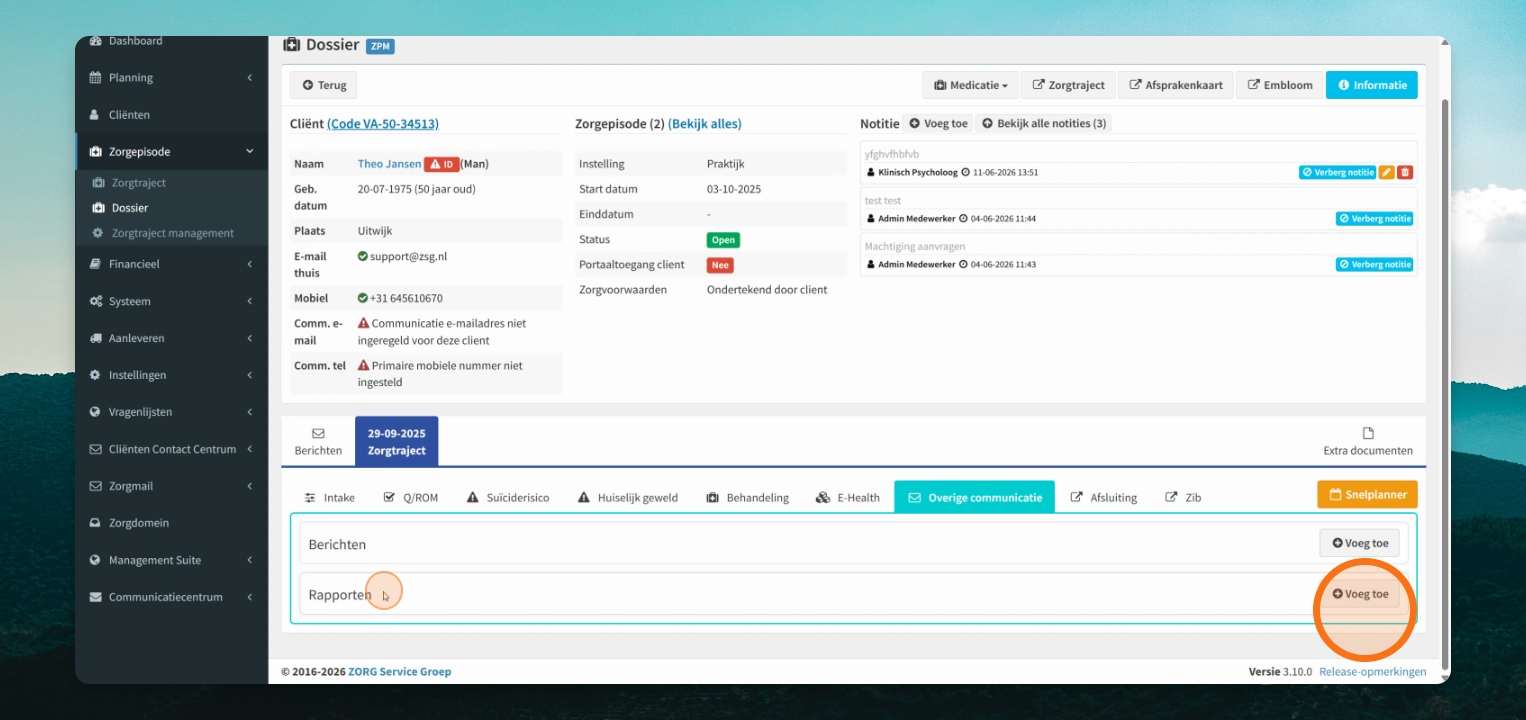Open the Huiselijk geweld tab
The height and width of the screenshot is (720, 1526).
[x=628, y=497]
